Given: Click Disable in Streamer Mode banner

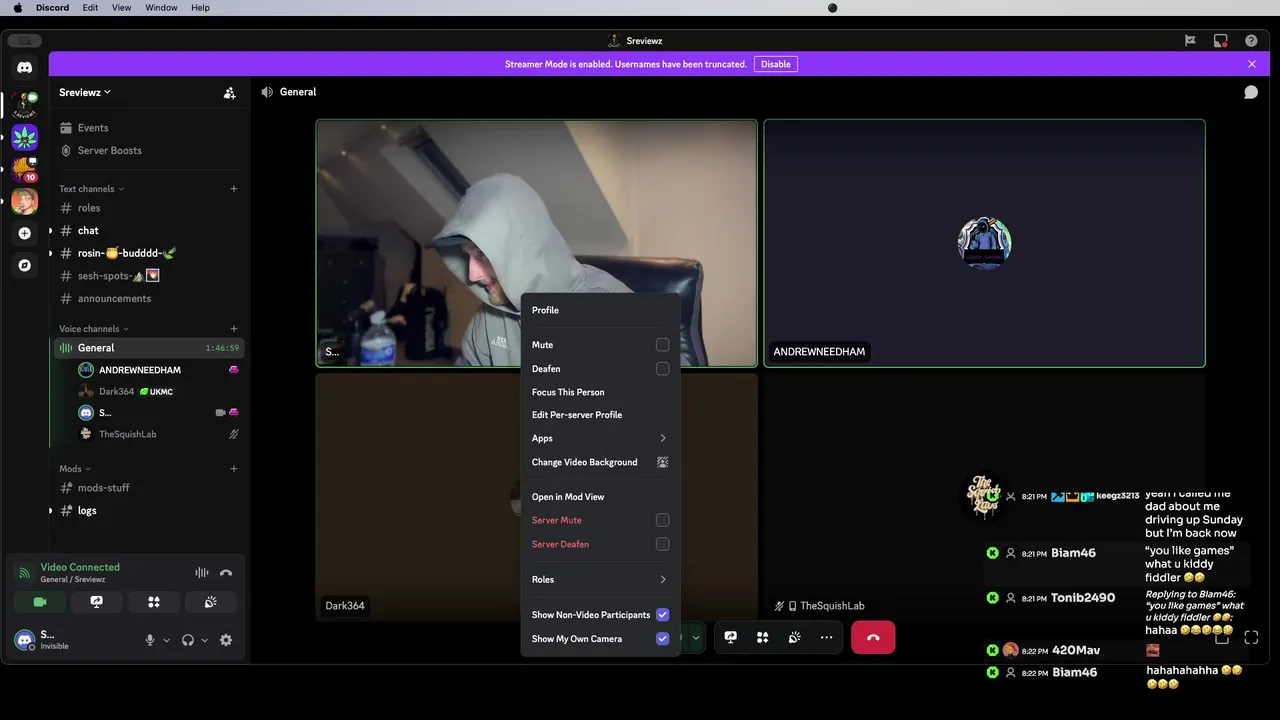Looking at the screenshot, I should (x=776, y=64).
